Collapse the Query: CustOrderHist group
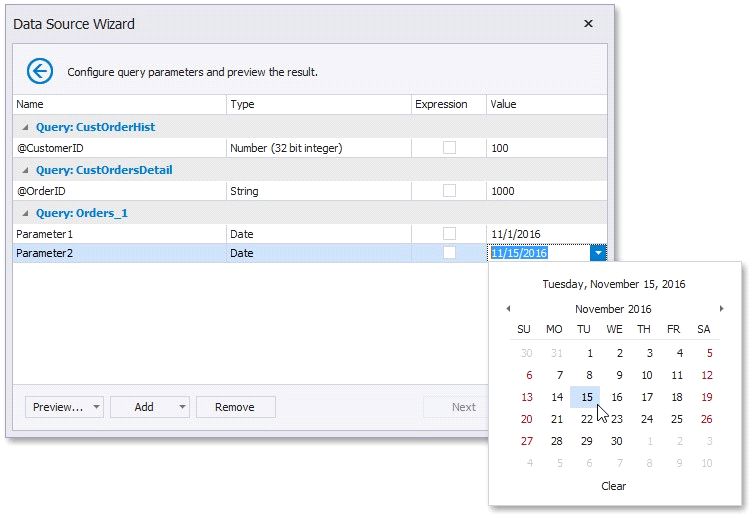The width and height of the screenshot is (753, 518). [x=25, y=127]
